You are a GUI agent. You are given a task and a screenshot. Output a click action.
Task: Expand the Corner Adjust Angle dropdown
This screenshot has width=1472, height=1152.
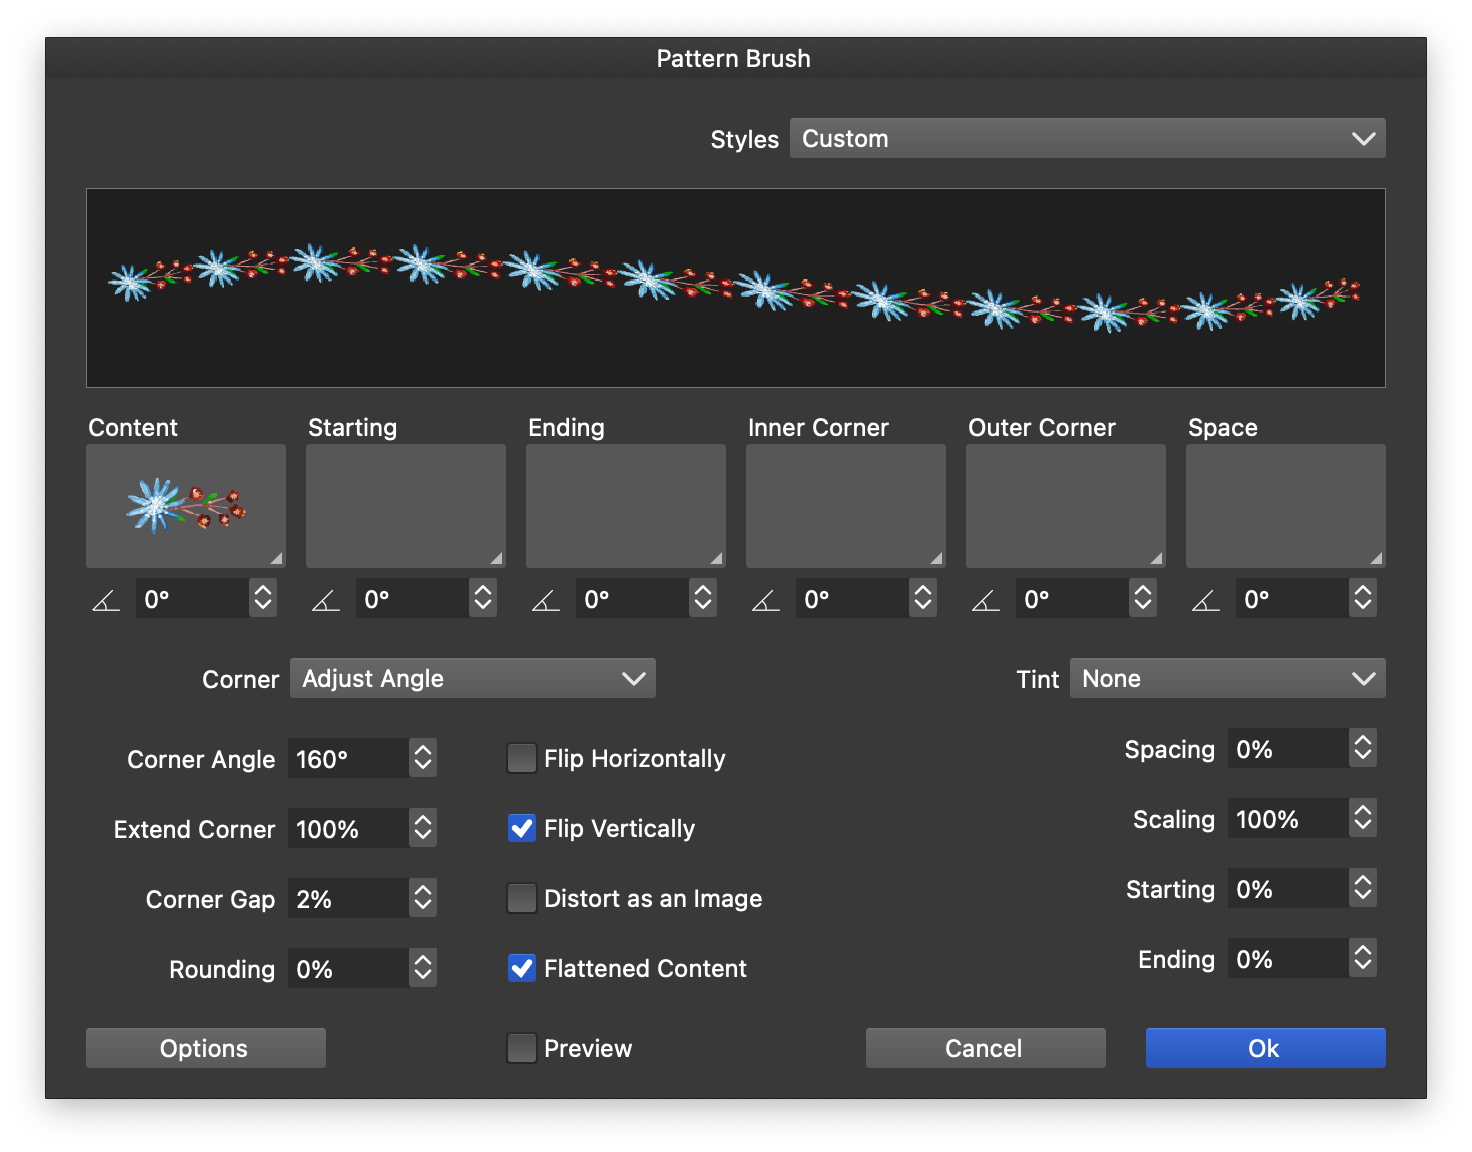tap(472, 679)
